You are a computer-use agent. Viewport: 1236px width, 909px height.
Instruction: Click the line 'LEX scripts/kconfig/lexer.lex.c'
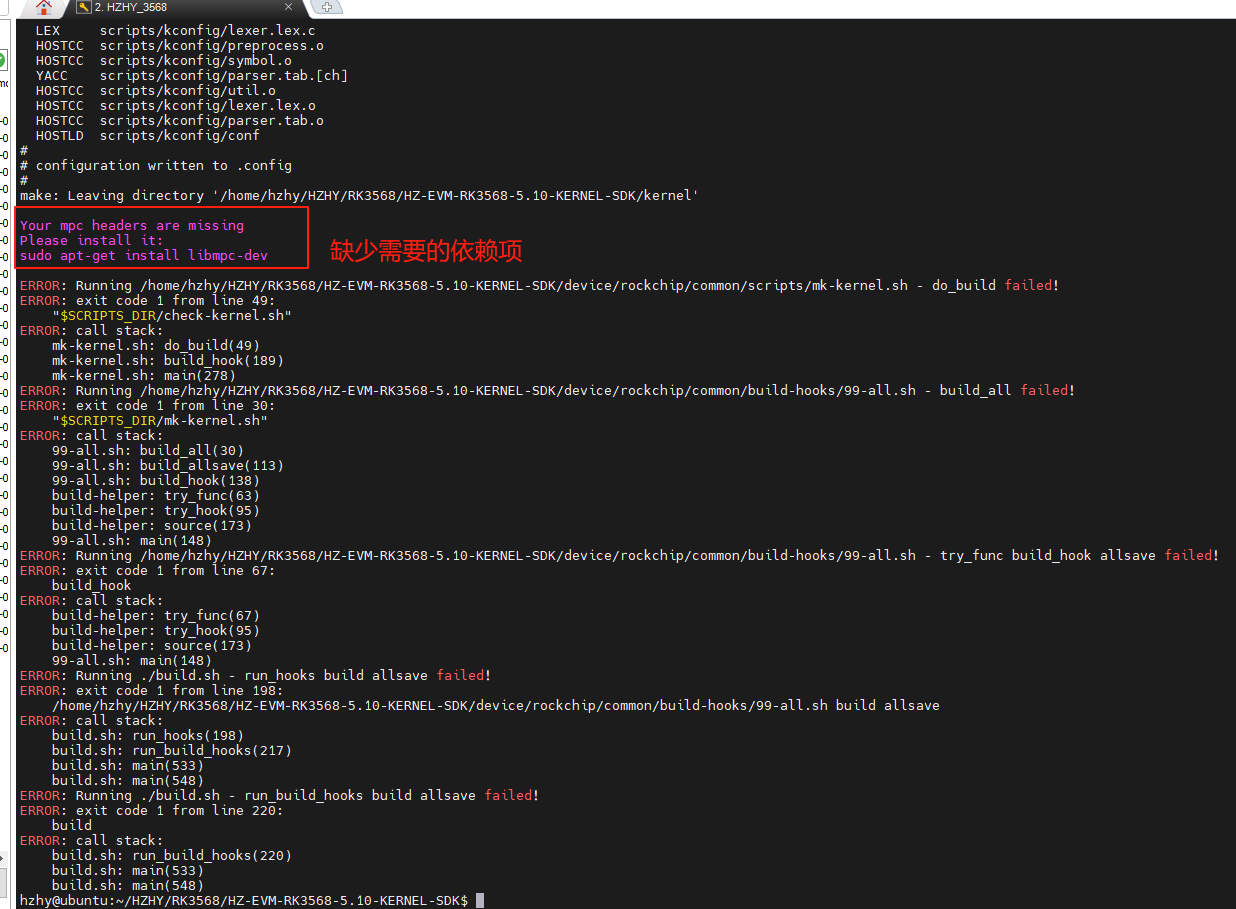click(x=175, y=31)
